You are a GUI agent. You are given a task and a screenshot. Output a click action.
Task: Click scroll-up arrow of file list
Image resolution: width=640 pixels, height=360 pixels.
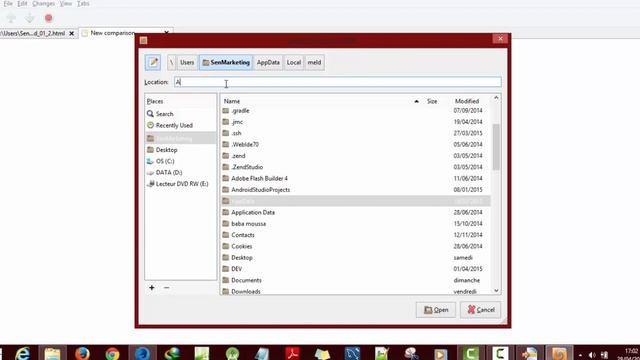tap(496, 98)
